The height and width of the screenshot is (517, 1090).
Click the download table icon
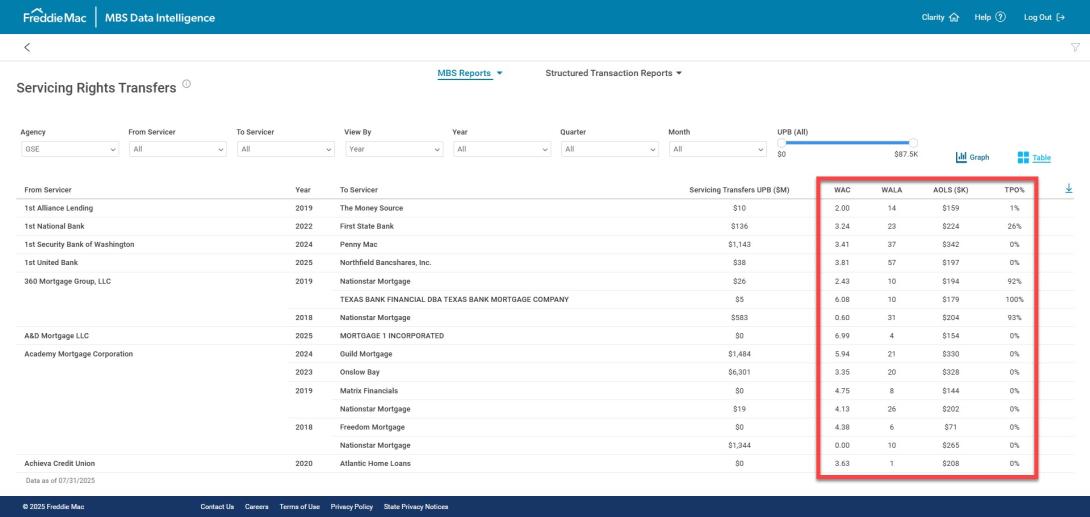1068,188
